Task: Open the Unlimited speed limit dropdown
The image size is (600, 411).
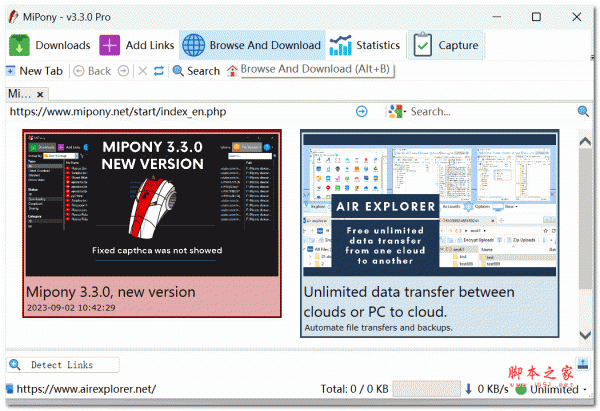Action: [551, 389]
